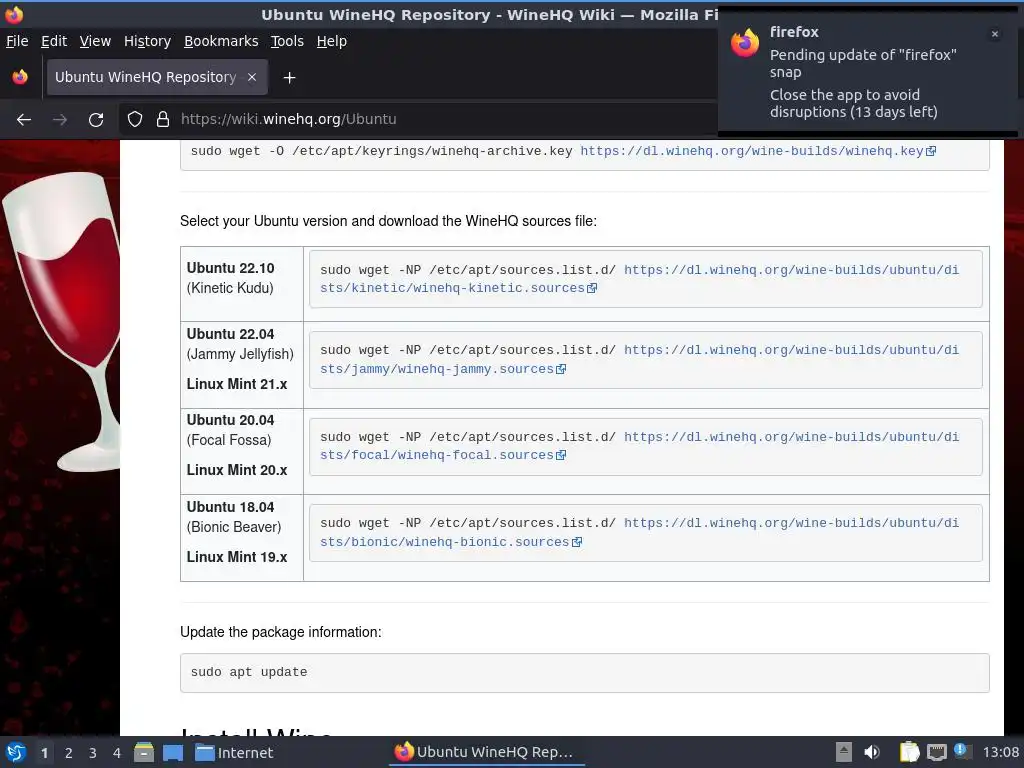Focus the URL address bar
The image size is (1024, 768).
coord(418,120)
